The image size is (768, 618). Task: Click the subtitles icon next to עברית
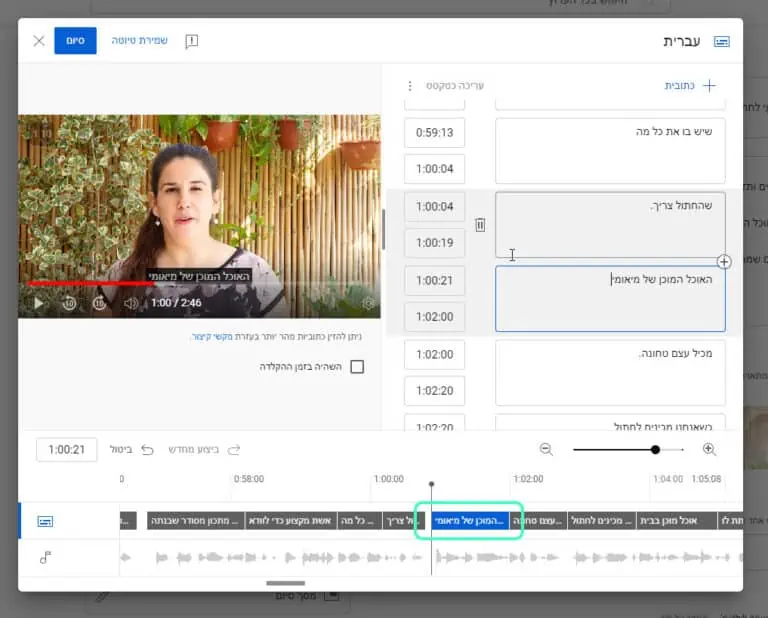coord(721,42)
